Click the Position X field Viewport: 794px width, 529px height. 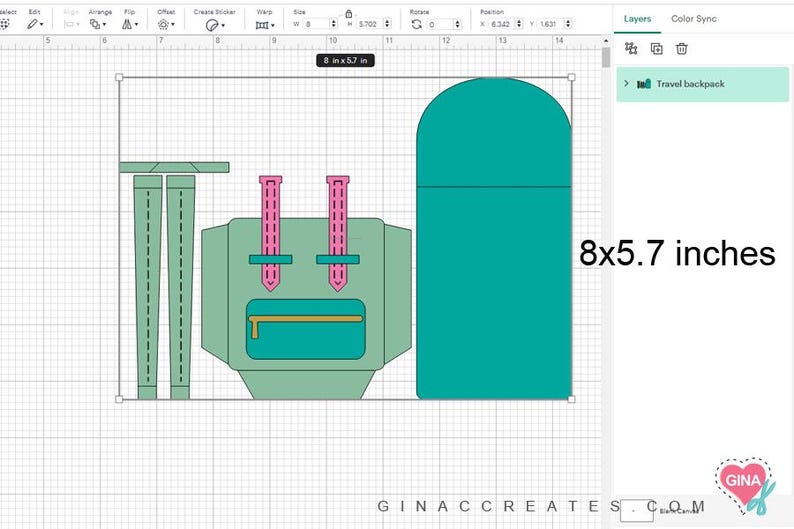coord(501,24)
